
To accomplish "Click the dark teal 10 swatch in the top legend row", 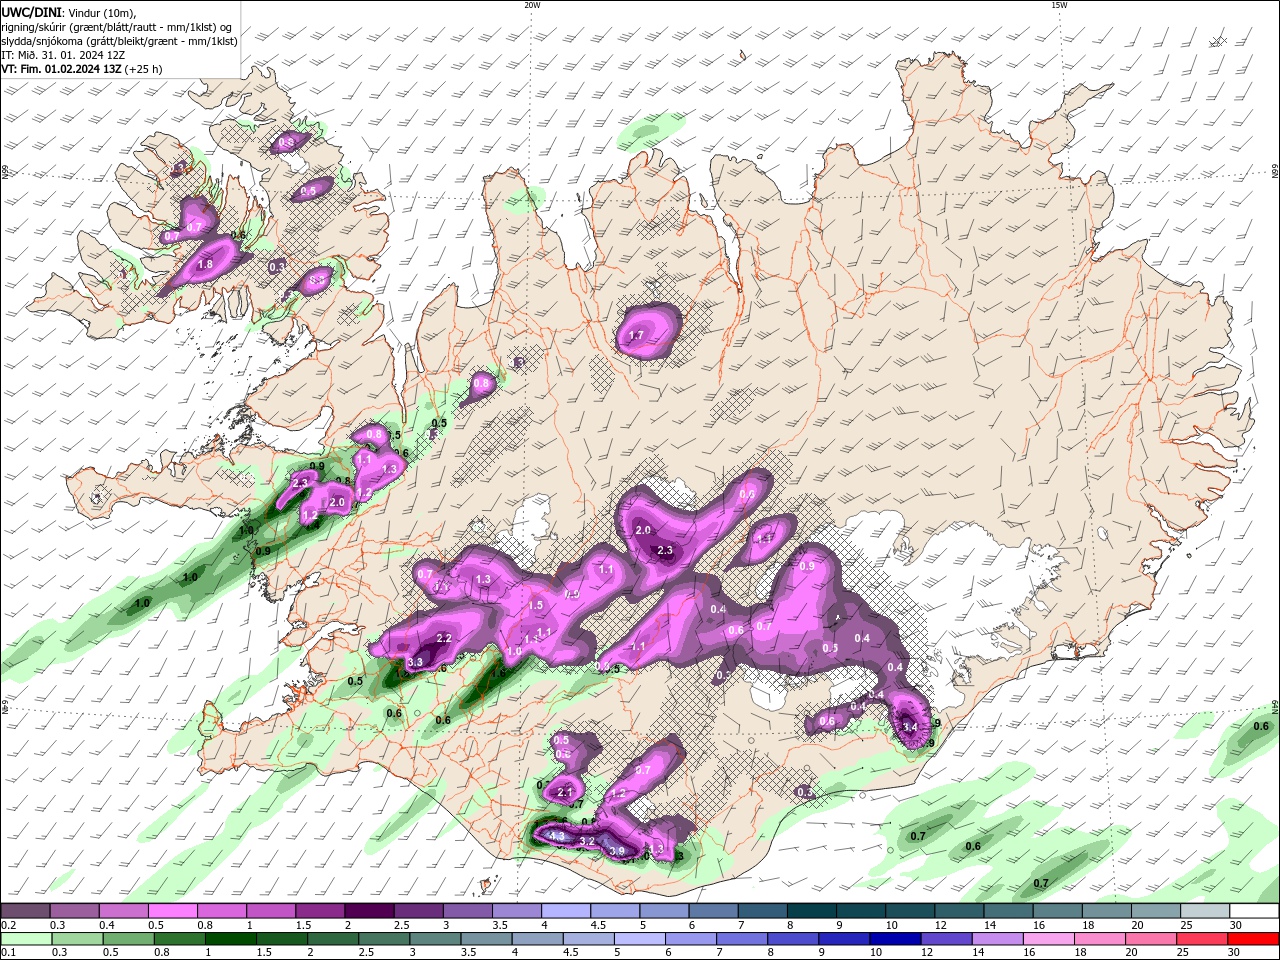I will pyautogui.click(x=910, y=911).
